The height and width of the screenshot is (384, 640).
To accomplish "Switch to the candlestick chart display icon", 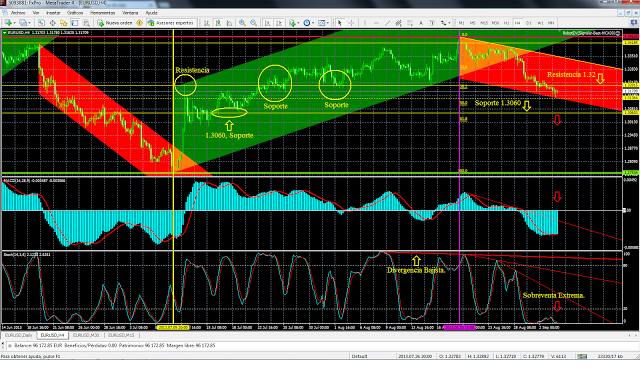I will coord(218,23).
